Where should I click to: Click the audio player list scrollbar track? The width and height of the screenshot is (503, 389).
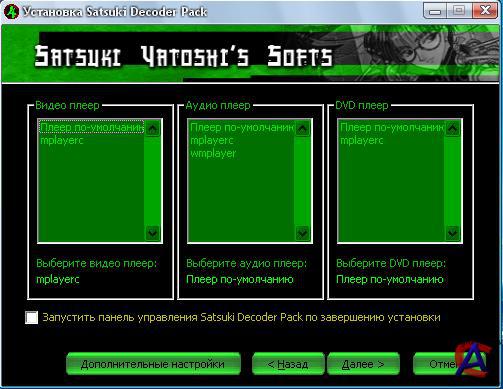[303, 180]
